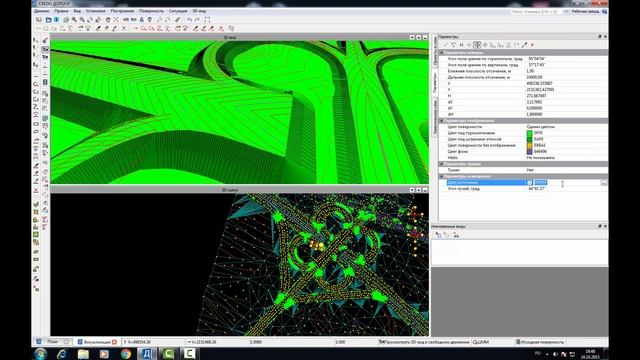Click the command search box at top right
Screen dimensions: 640x360
pyautogui.click(x=536, y=11)
